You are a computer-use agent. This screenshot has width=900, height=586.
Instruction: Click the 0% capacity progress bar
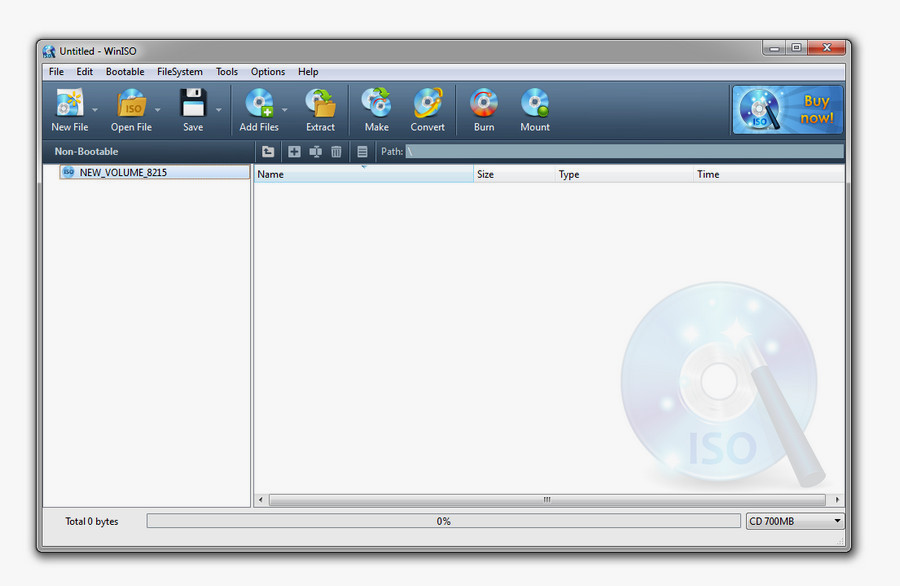[443, 521]
